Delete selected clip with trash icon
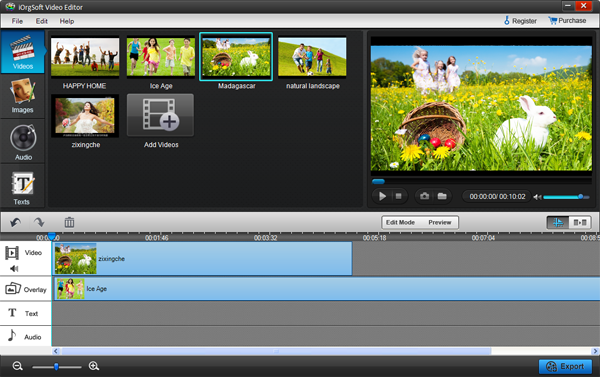The image size is (600, 377). (69, 222)
